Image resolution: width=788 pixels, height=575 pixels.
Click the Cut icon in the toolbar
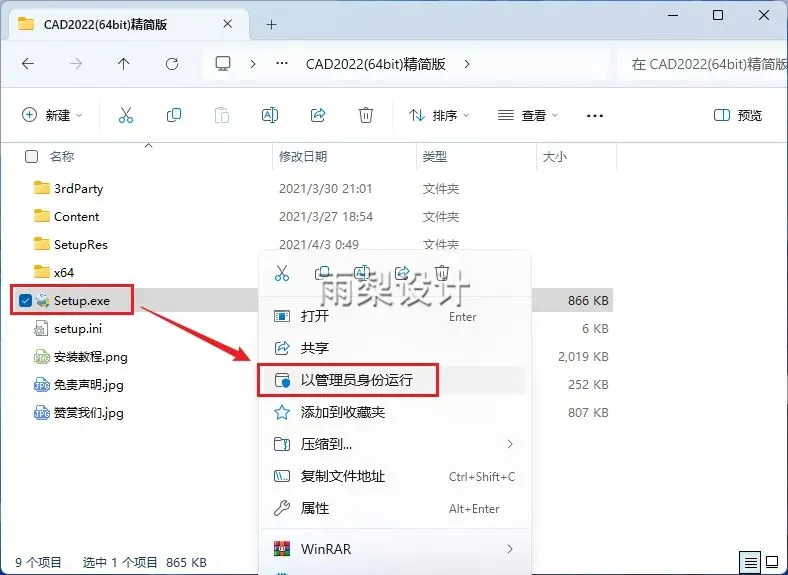[x=126, y=116]
